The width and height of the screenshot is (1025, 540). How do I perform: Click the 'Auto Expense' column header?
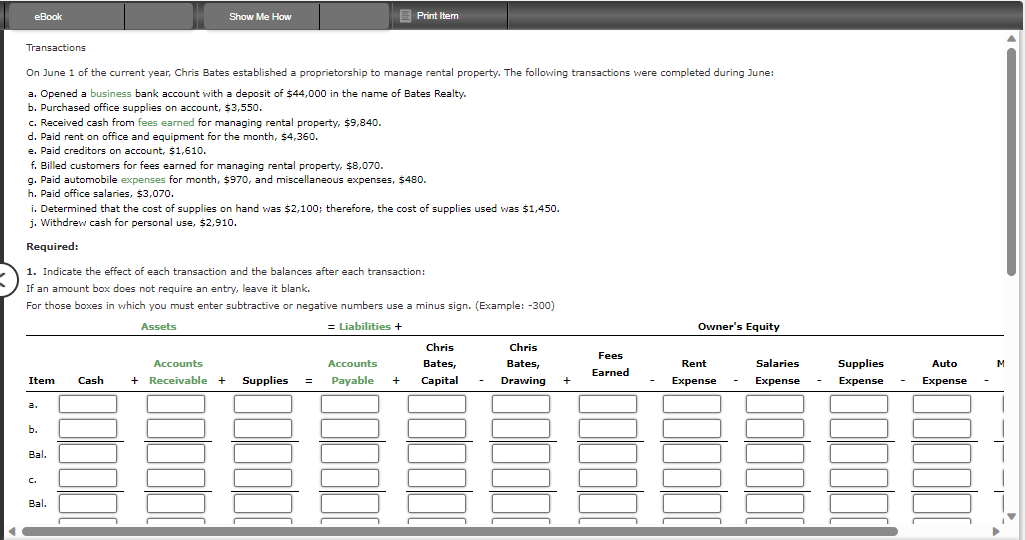coord(944,372)
